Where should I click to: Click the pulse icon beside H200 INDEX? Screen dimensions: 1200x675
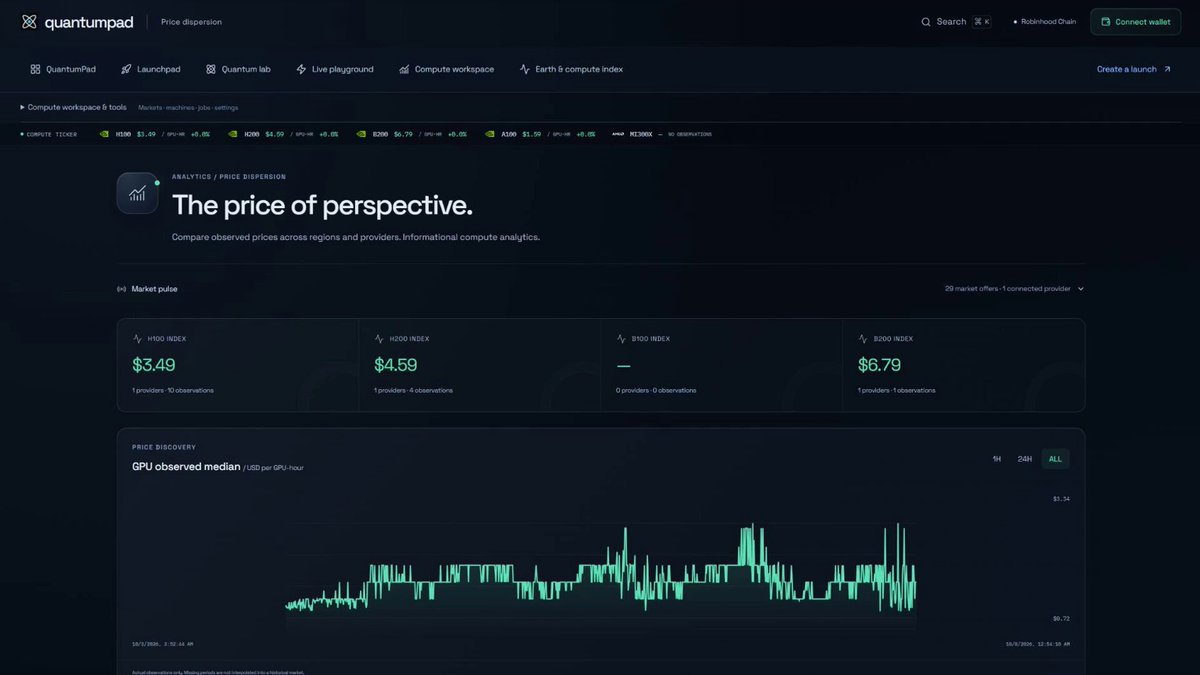point(379,339)
